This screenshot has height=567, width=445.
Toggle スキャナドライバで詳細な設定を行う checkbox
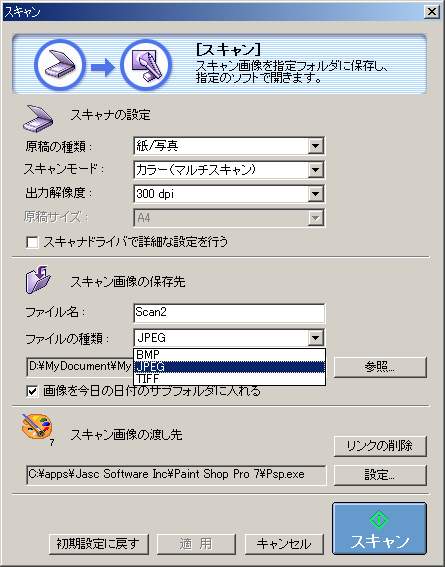pyautogui.click(x=32, y=242)
